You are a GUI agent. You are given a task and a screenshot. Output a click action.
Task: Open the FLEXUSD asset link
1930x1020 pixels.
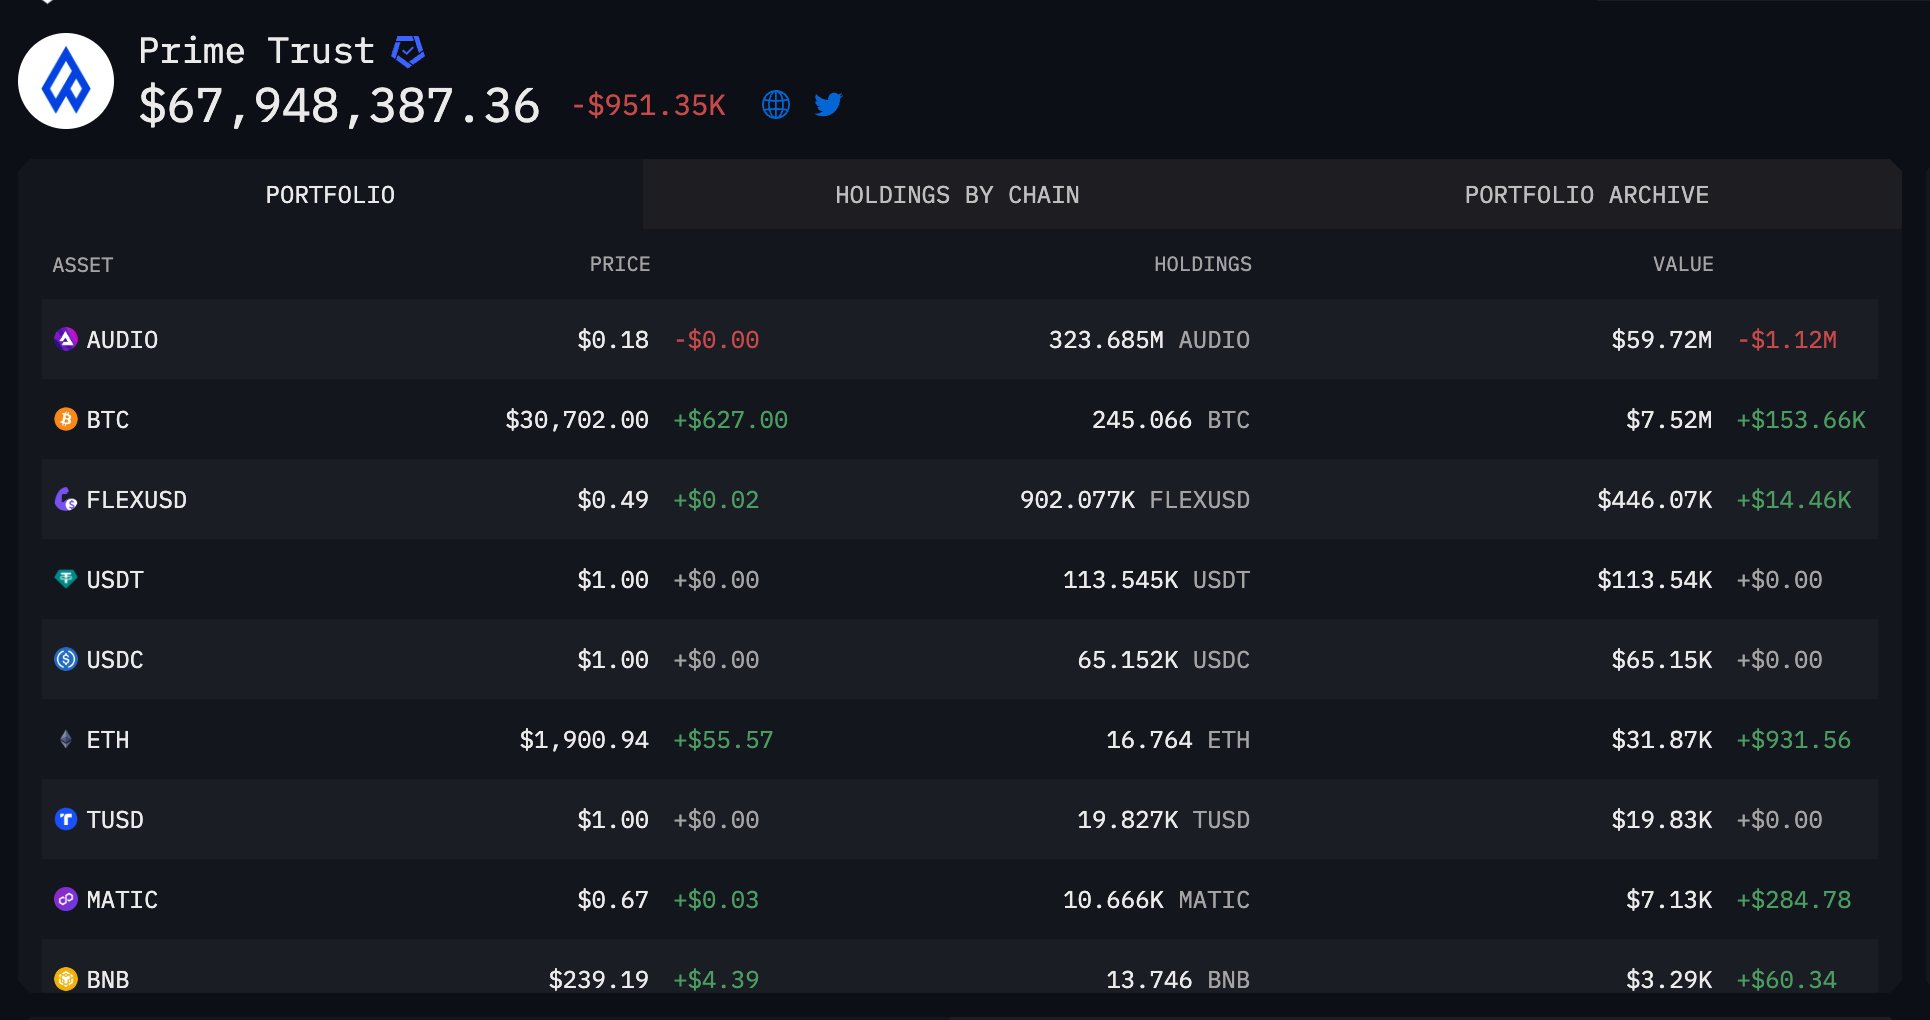(137, 500)
